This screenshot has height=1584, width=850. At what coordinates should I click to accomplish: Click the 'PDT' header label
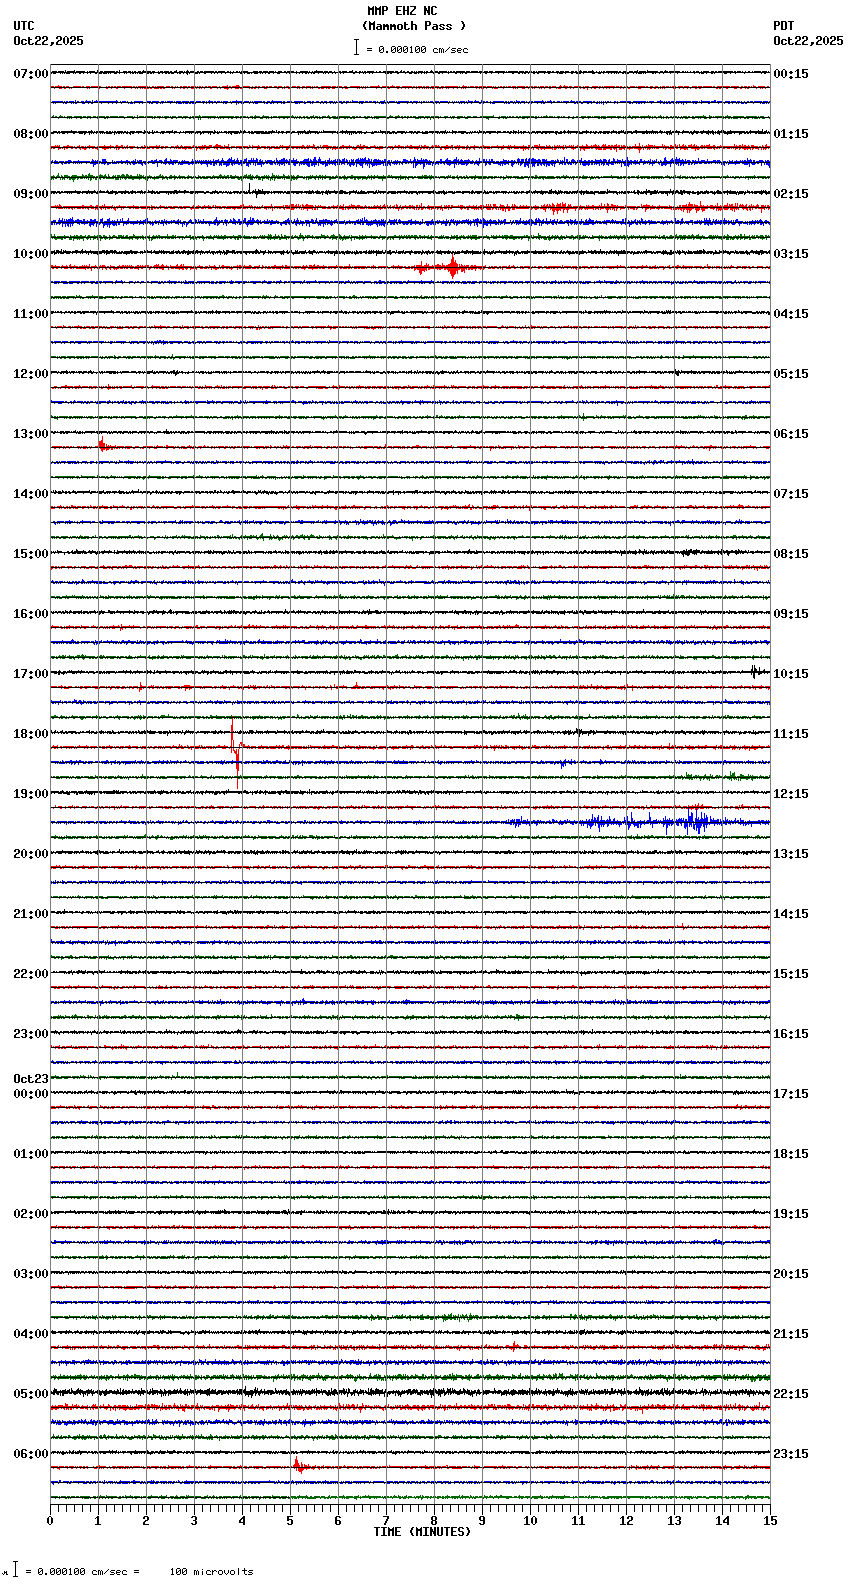tap(783, 26)
